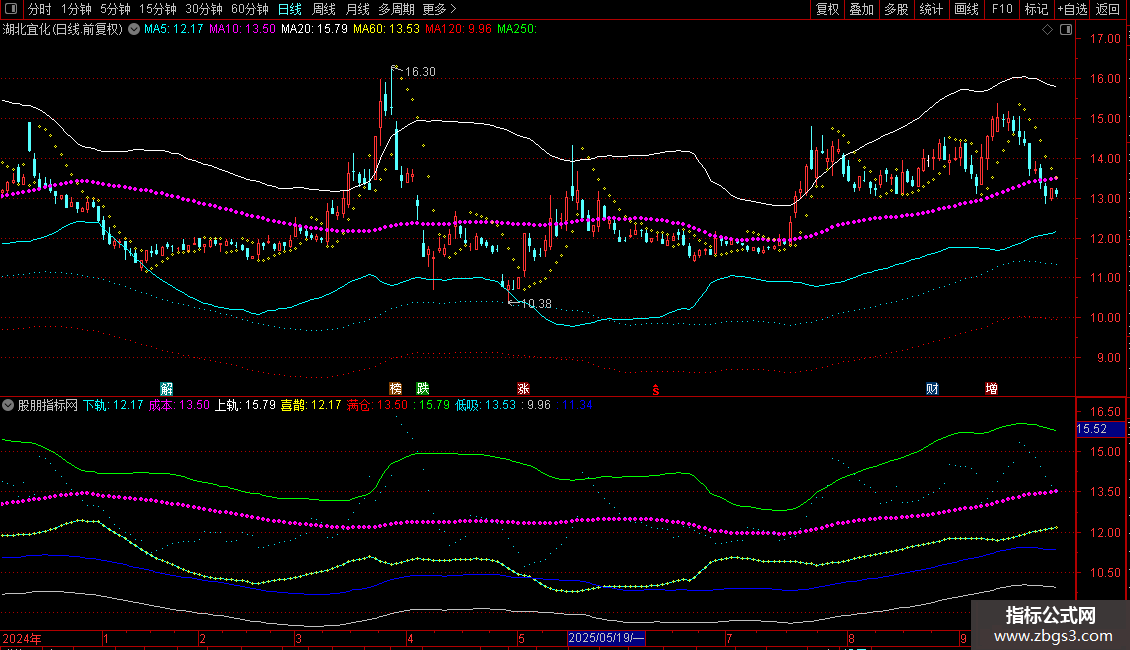Viewport: 1130px width, 650px height.
Task: Click the 喜鹊: 12.17 value label
Action: pos(311,405)
